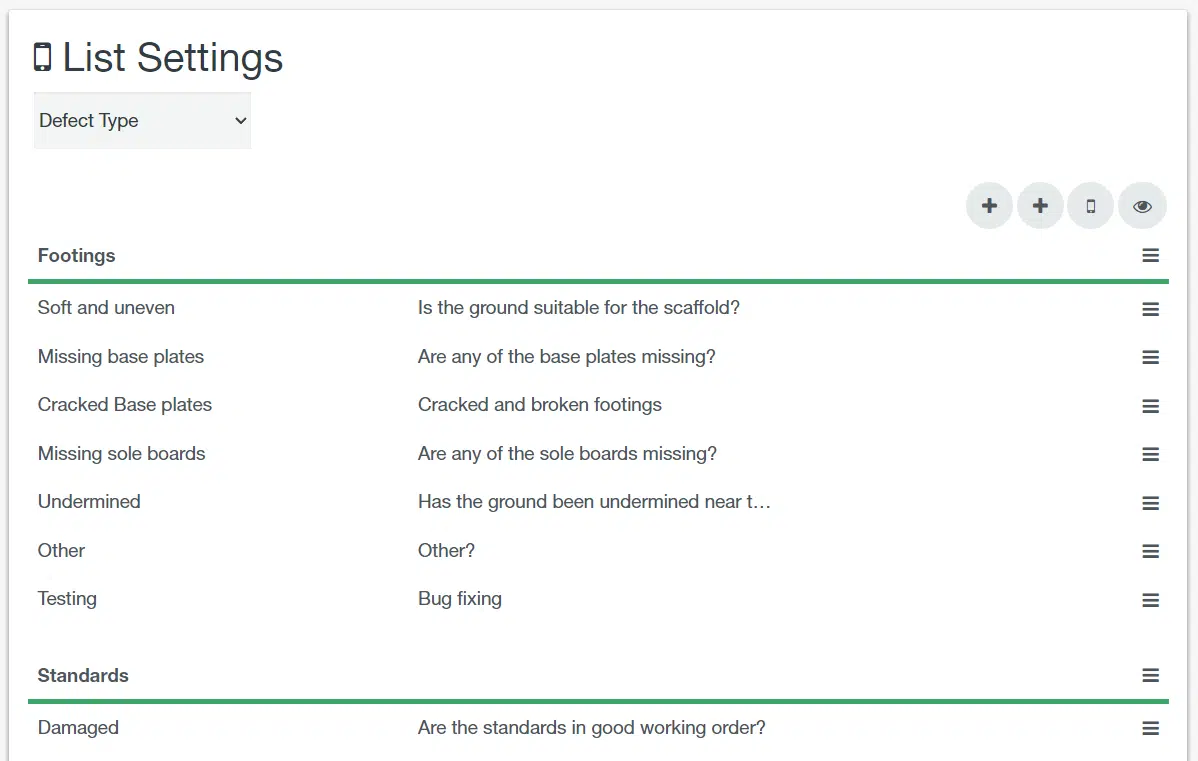
Task: Open the Soft and uneven row menu
Action: (x=1150, y=309)
